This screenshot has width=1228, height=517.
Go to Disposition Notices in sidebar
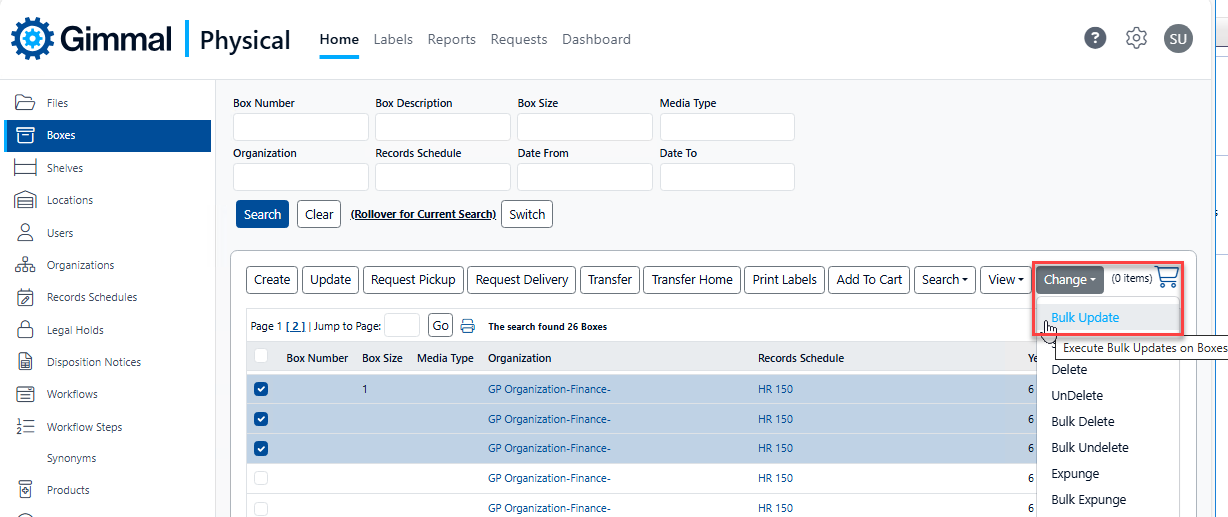[x=93, y=362]
